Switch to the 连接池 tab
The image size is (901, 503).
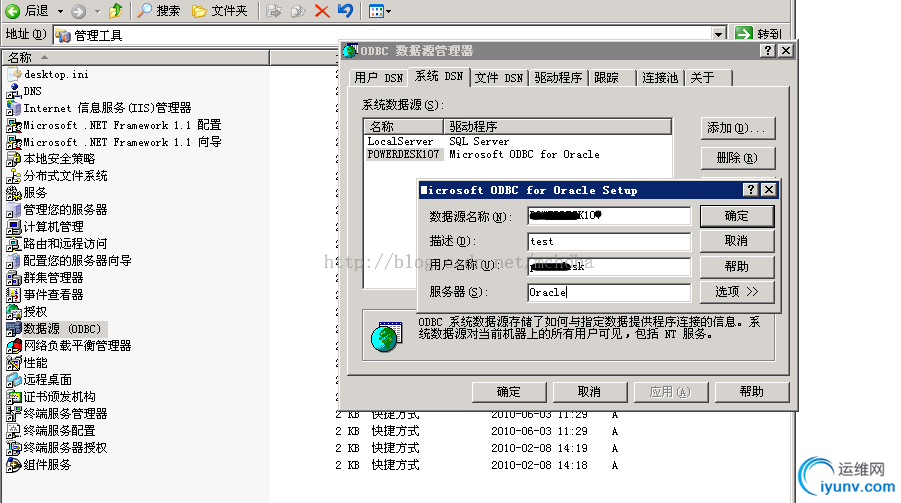pyautogui.click(x=660, y=78)
